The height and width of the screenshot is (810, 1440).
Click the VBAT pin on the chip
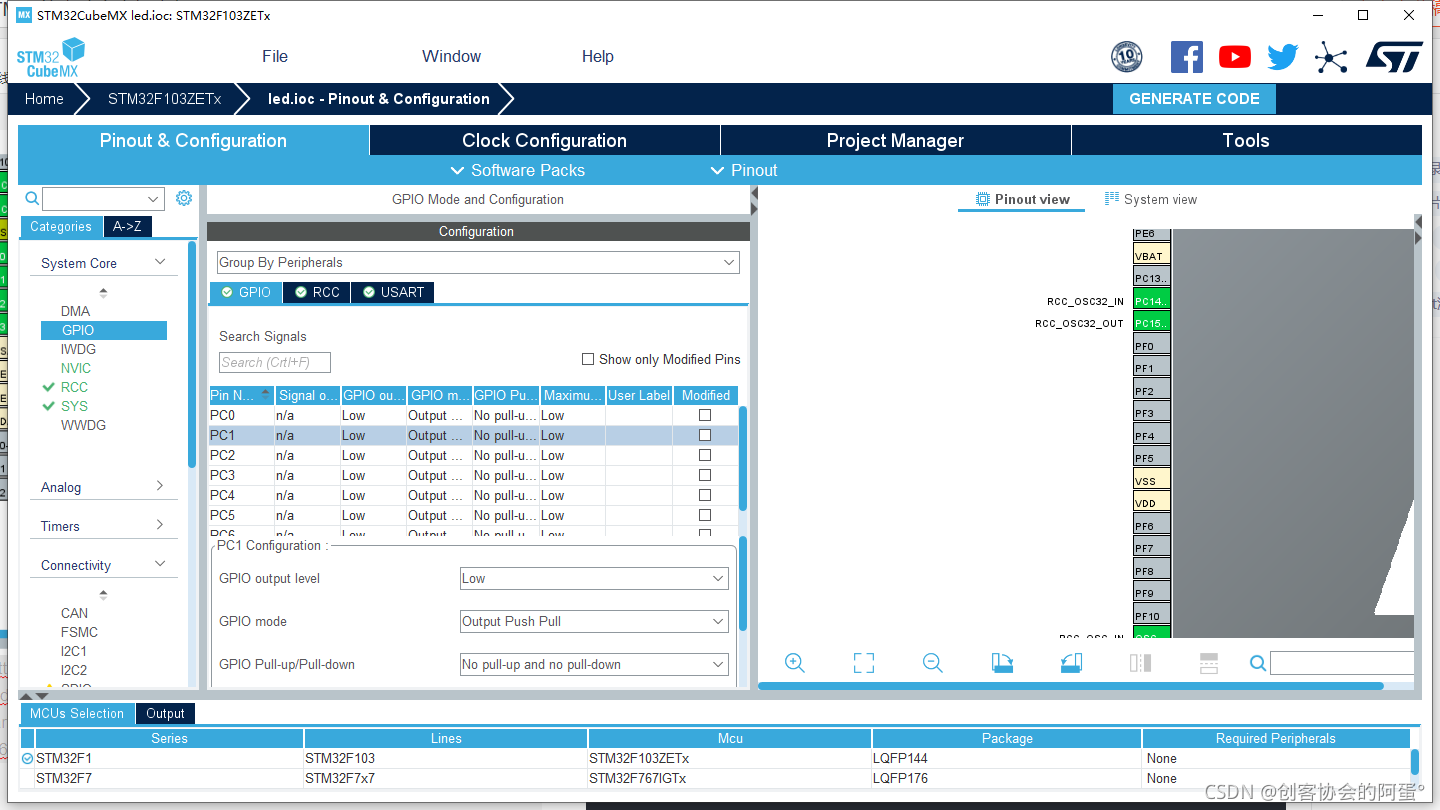pyautogui.click(x=1151, y=255)
